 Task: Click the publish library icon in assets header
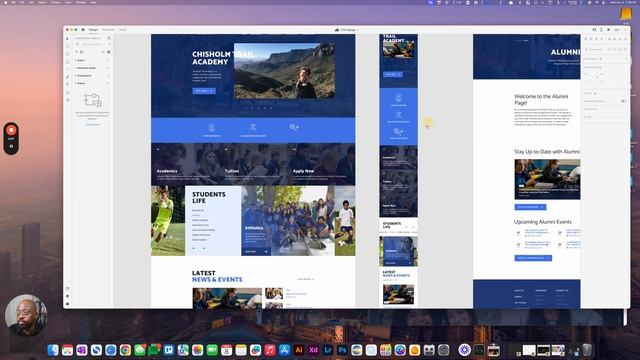109,38
